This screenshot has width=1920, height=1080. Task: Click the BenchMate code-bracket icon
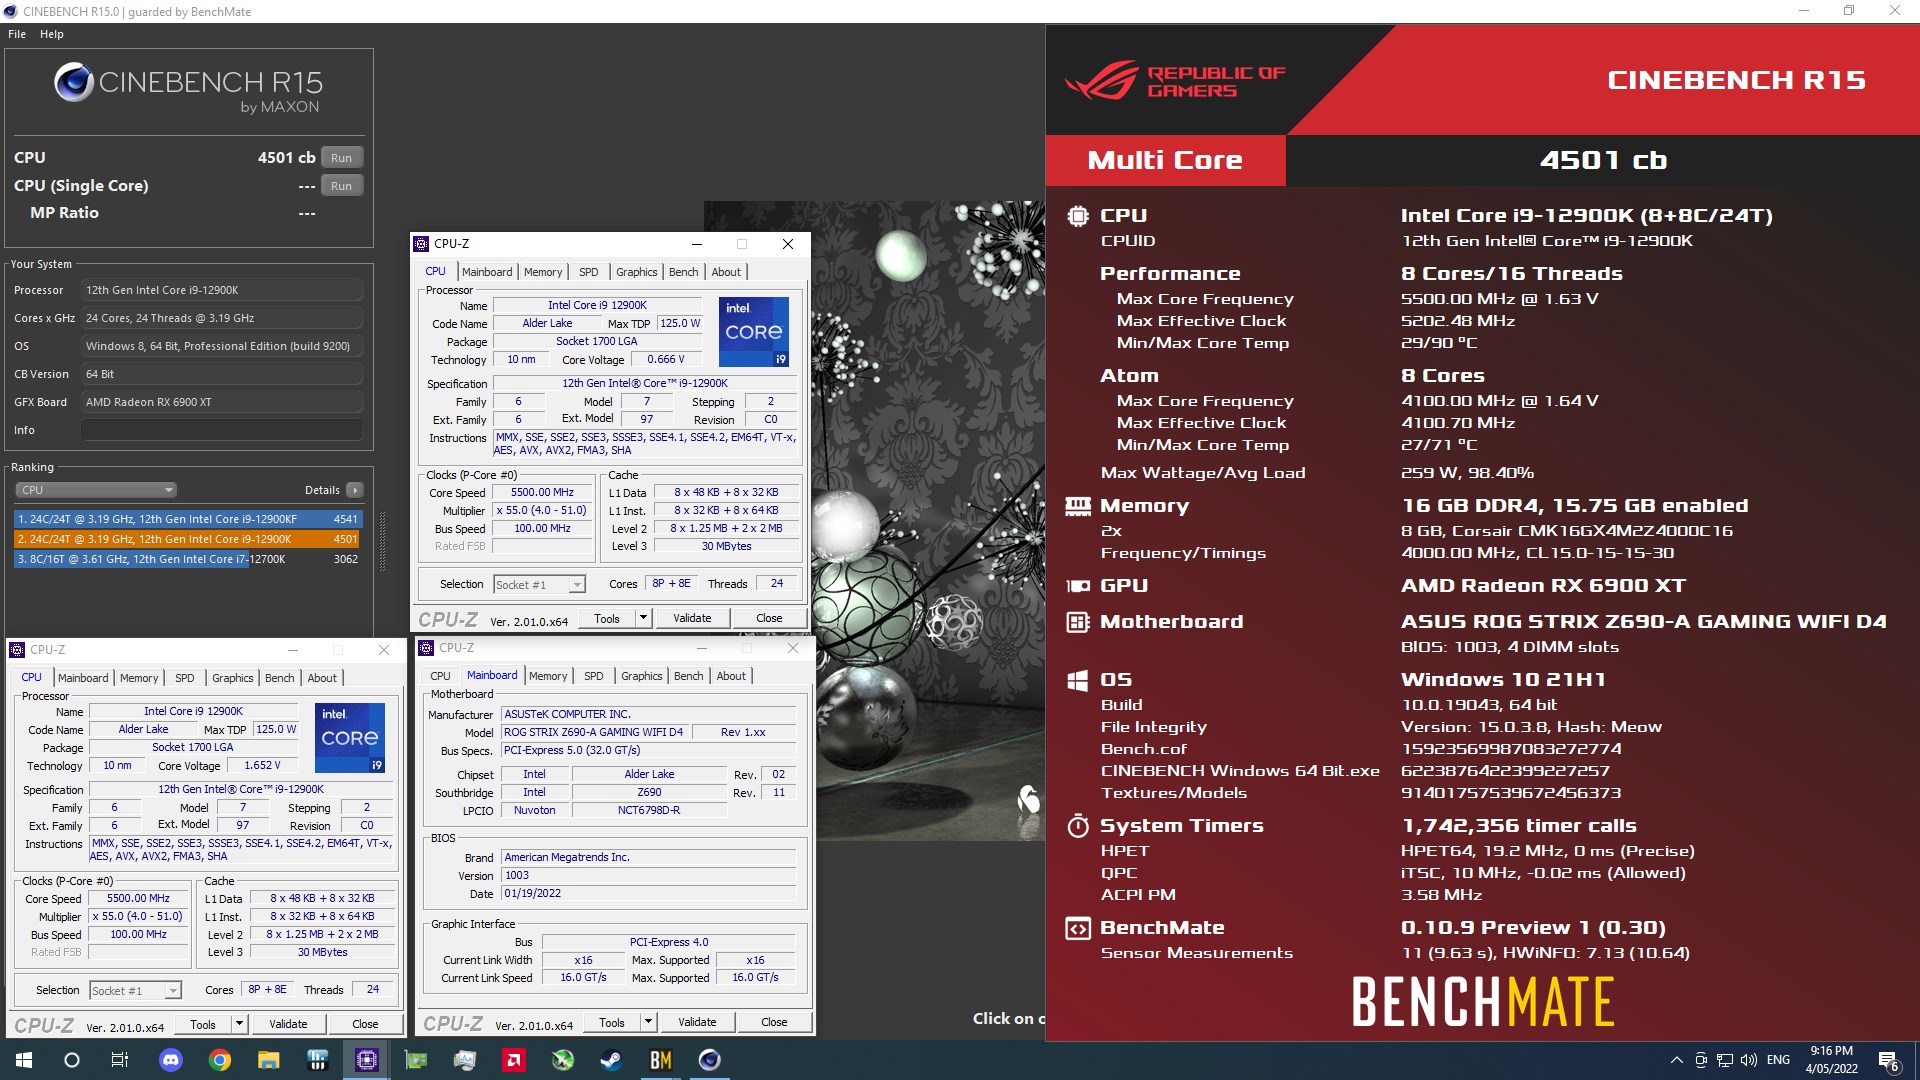[1078, 928]
